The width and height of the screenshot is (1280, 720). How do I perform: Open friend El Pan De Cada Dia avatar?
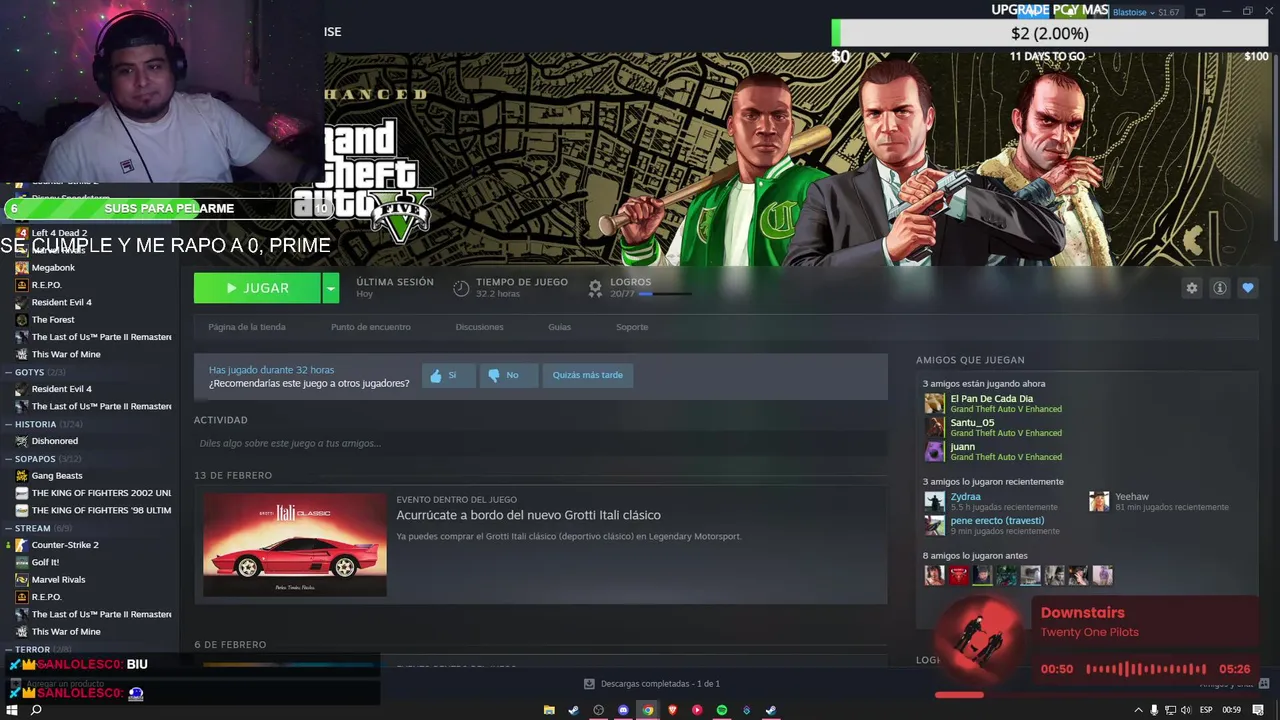point(934,403)
